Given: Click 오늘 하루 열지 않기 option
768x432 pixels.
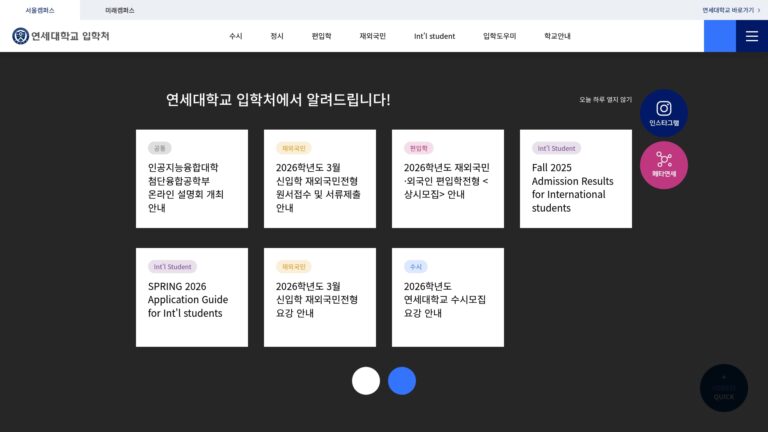Looking at the screenshot, I should 605,99.
